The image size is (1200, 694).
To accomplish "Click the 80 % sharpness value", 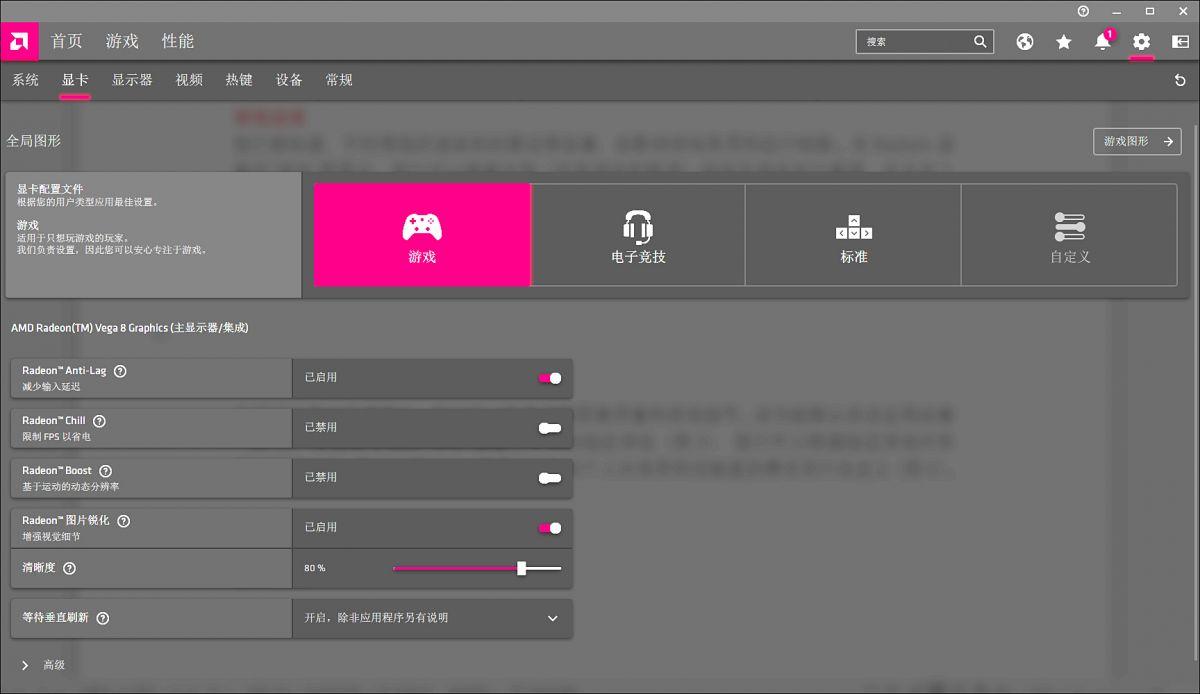I will pos(315,568).
